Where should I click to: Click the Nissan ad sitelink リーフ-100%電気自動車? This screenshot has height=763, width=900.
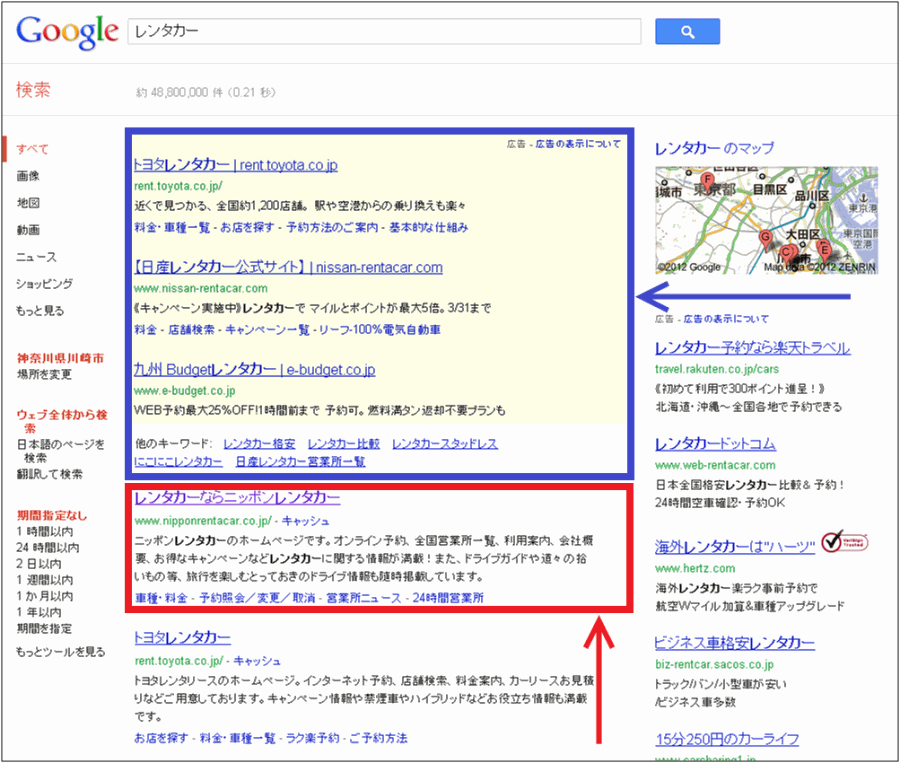point(380,330)
